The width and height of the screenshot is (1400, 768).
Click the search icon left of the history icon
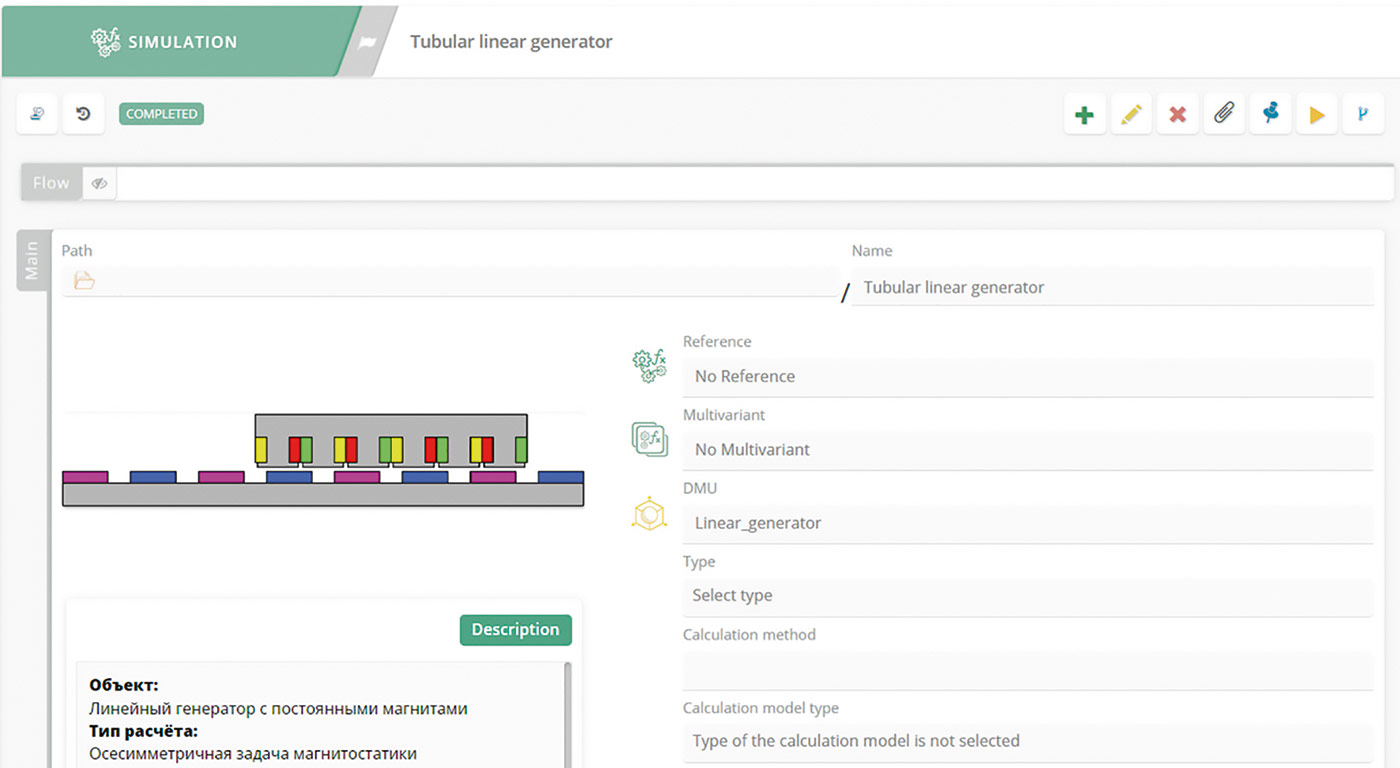pos(37,114)
